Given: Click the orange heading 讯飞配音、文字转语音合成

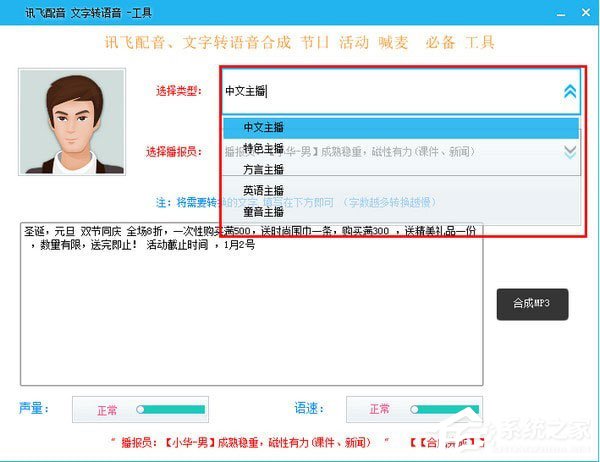Looking at the screenshot, I should (x=198, y=42).
